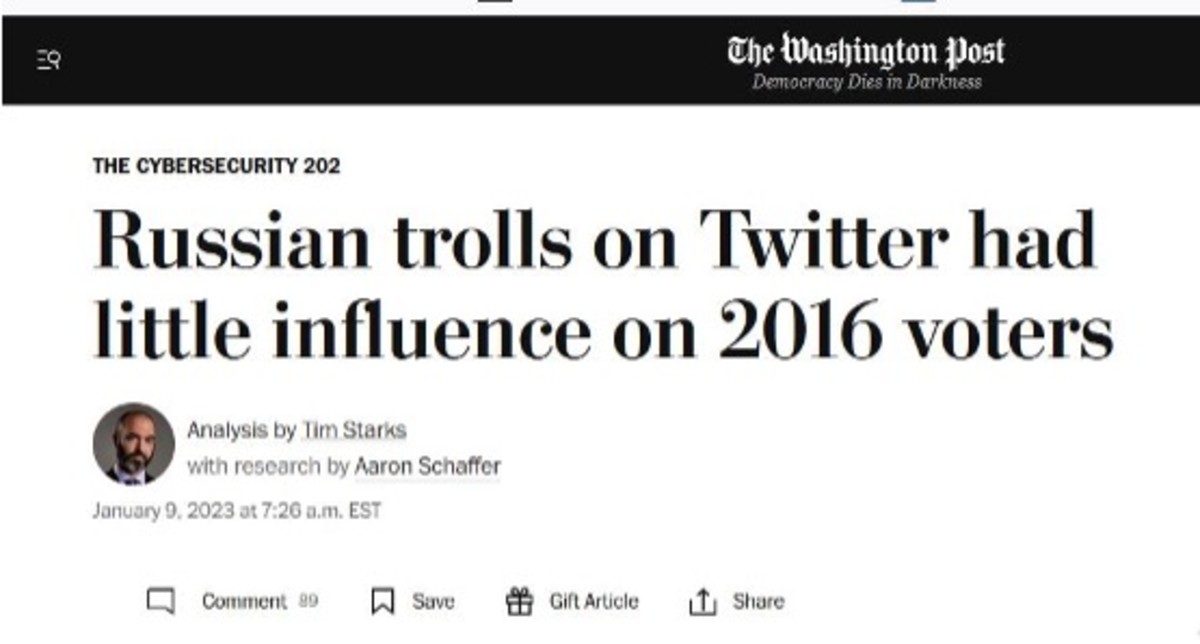Click the 89 comment count
The width and height of the screenshot is (1200, 644).
308,601
